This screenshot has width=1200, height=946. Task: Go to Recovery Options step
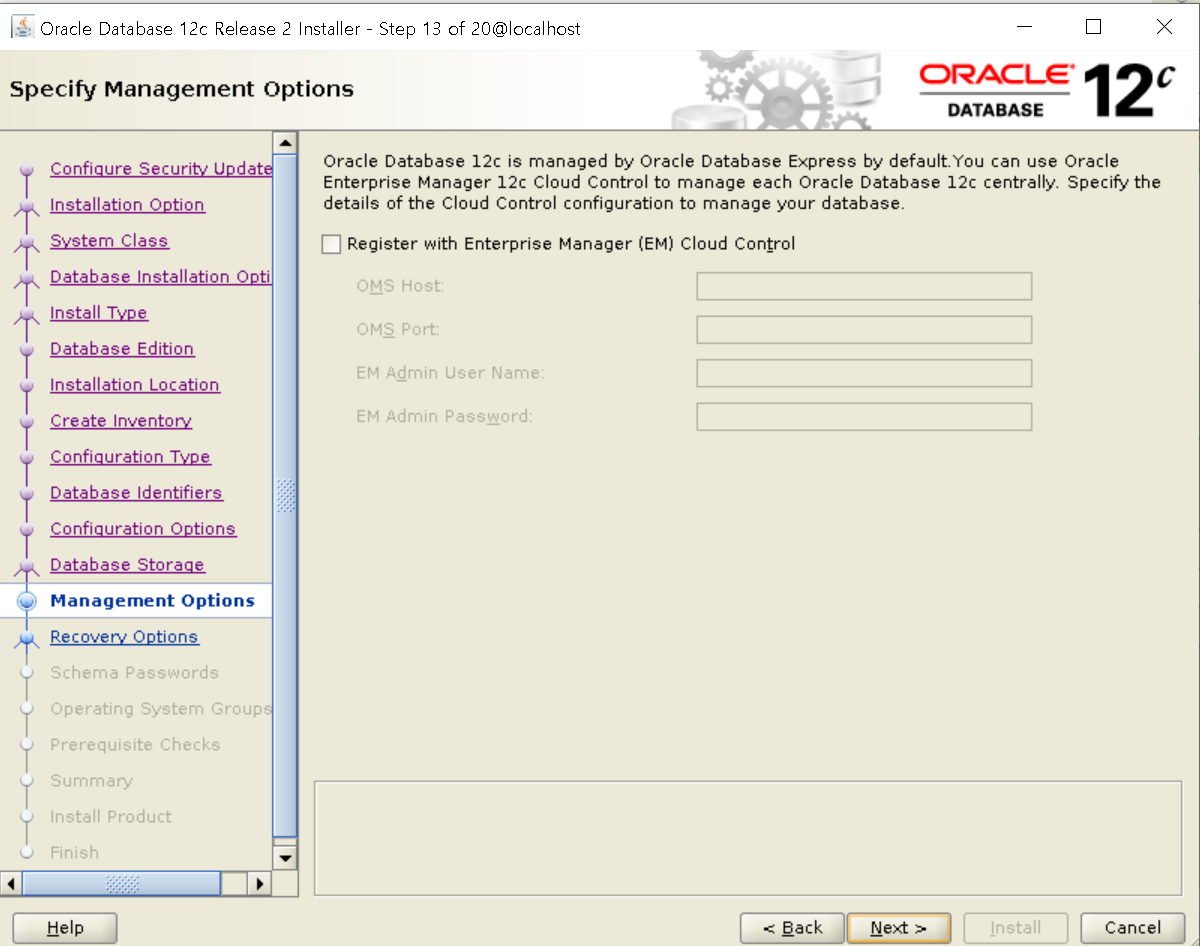[124, 637]
